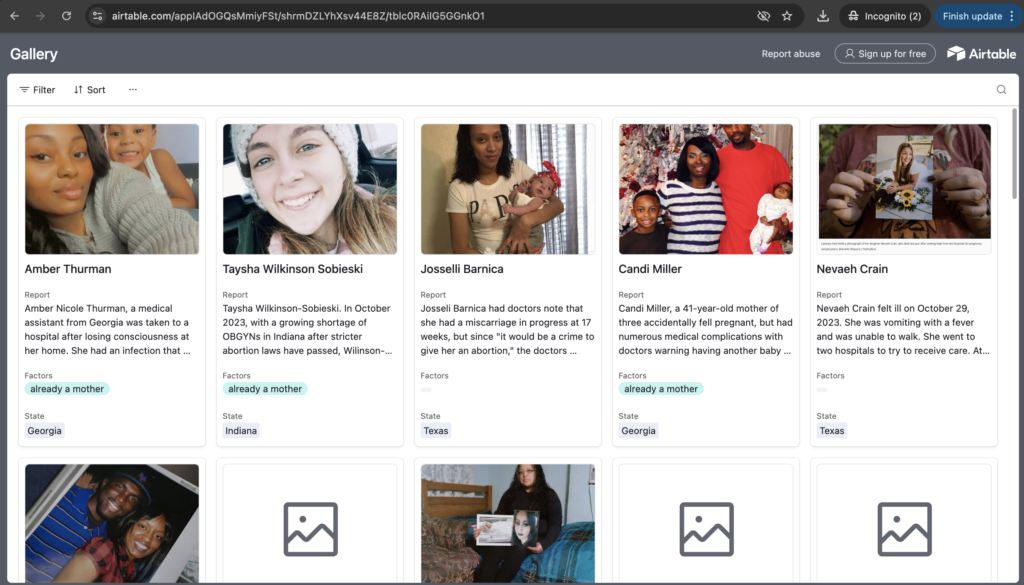Open the more options ellipsis menu
This screenshot has height=585, width=1024.
tap(133, 90)
